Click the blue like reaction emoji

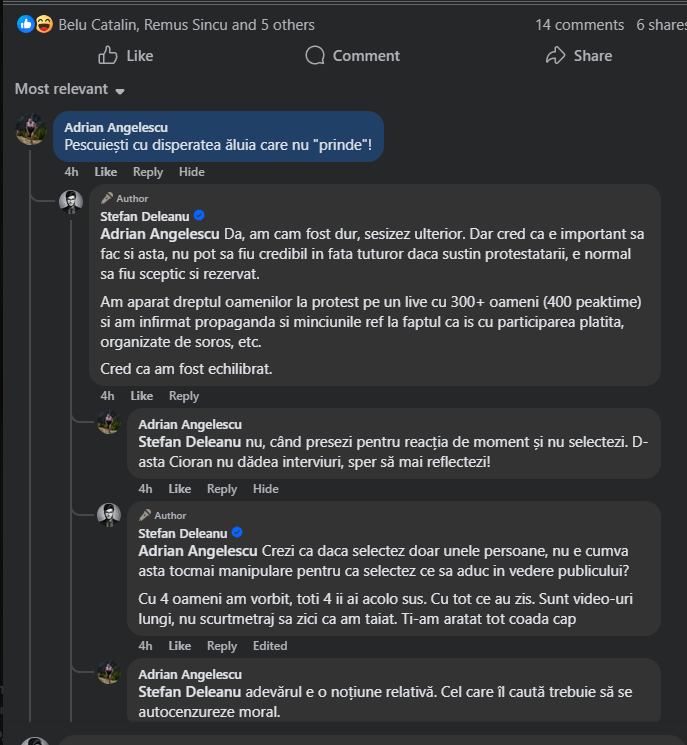[26, 24]
